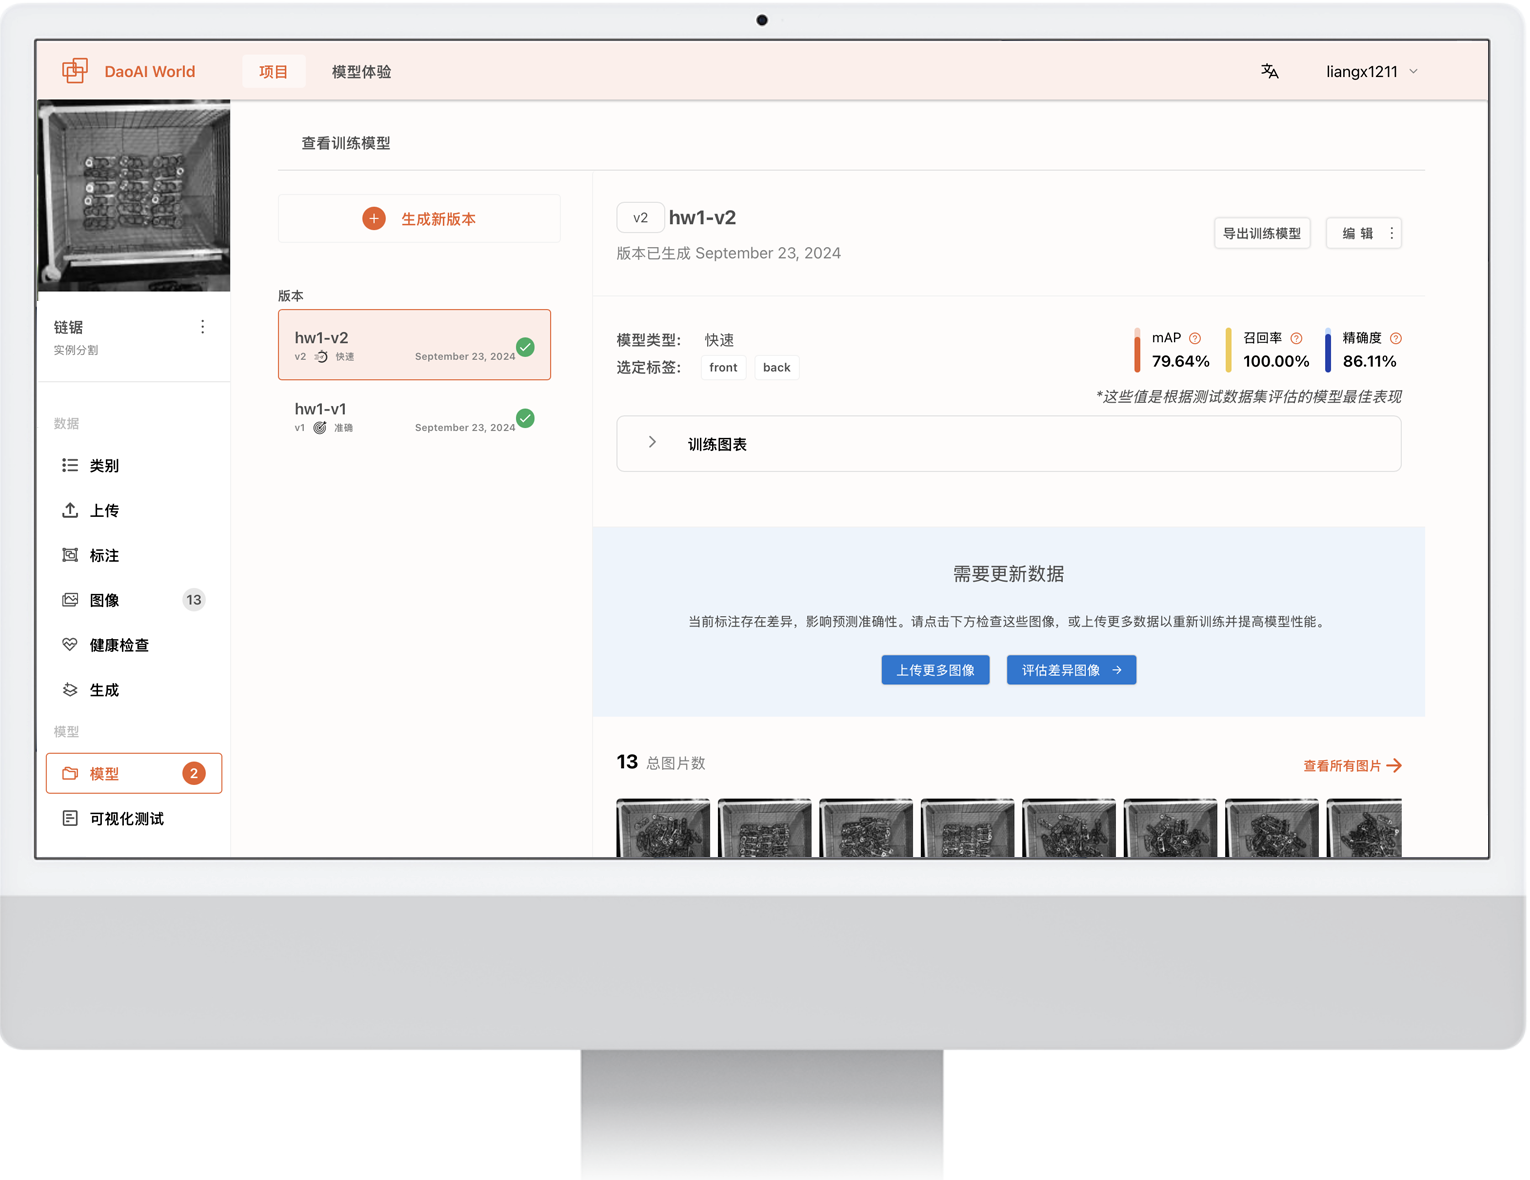Click the 查看所有图片 link
Screen dimensions: 1530x1180
tap(1351, 766)
